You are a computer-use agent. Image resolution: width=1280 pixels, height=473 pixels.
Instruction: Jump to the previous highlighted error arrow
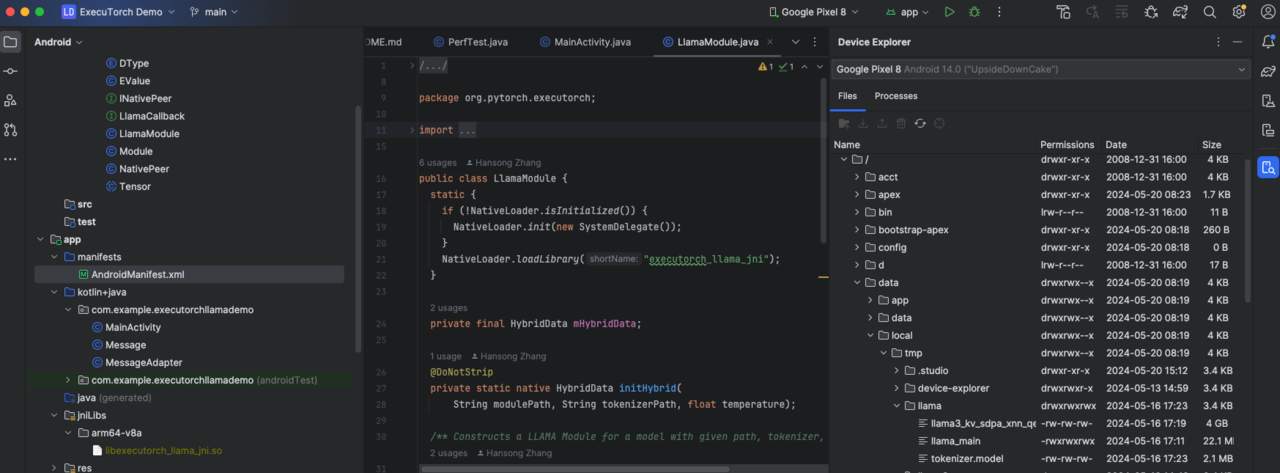click(x=803, y=67)
